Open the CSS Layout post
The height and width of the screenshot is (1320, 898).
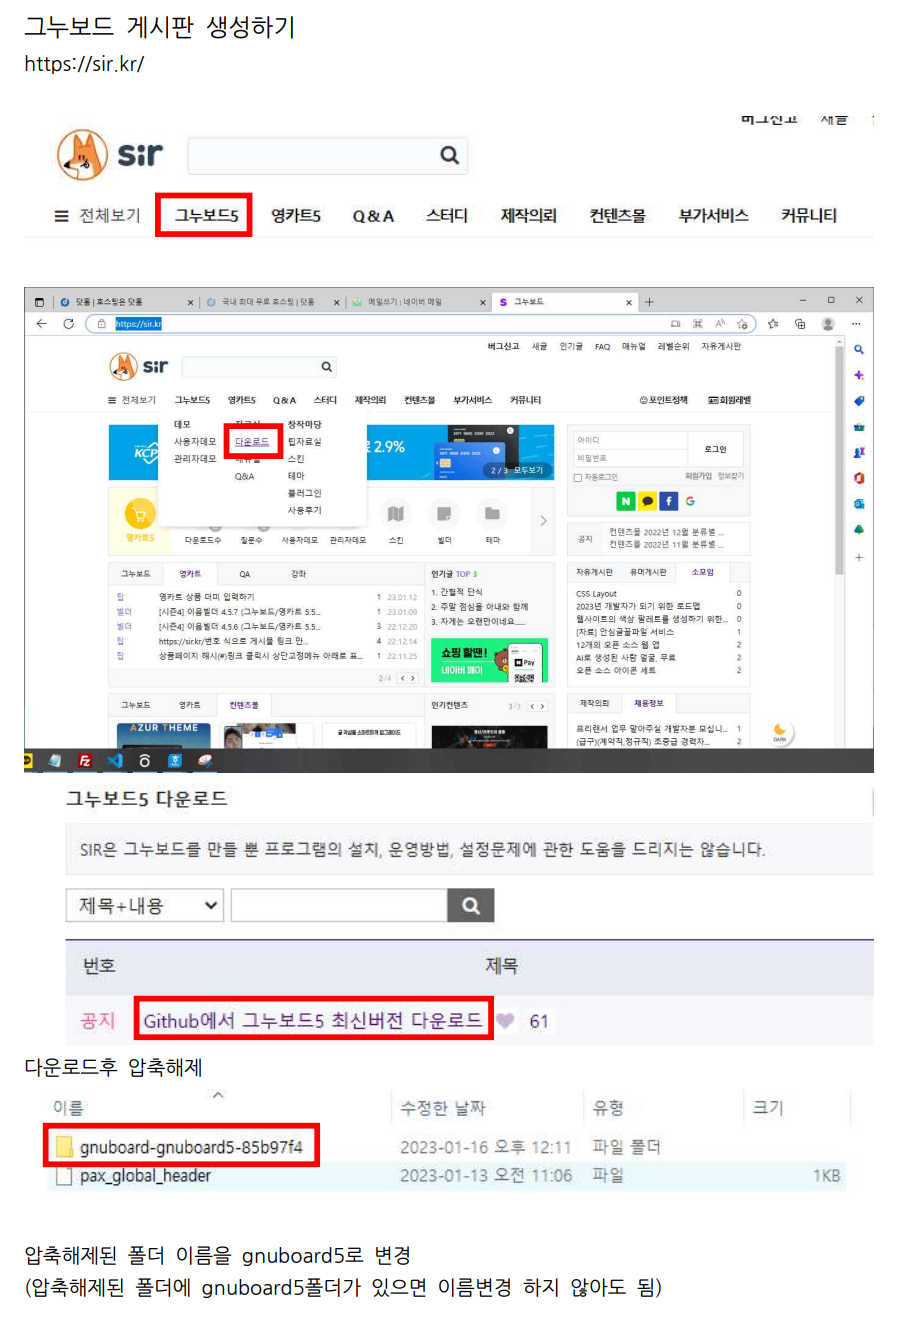pyautogui.click(x=597, y=594)
